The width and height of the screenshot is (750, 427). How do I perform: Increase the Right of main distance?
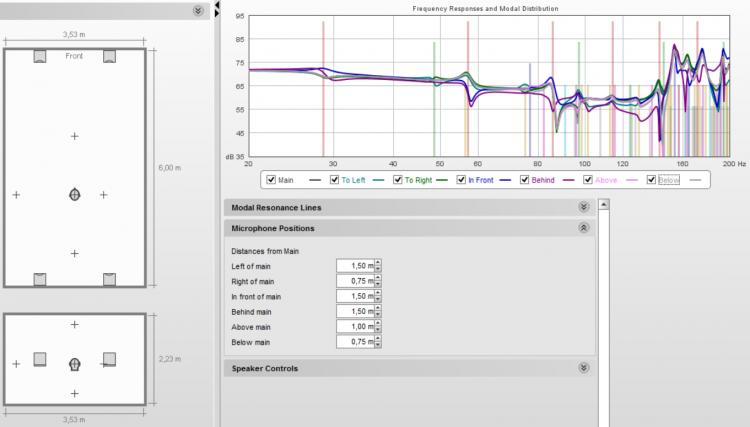378,278
